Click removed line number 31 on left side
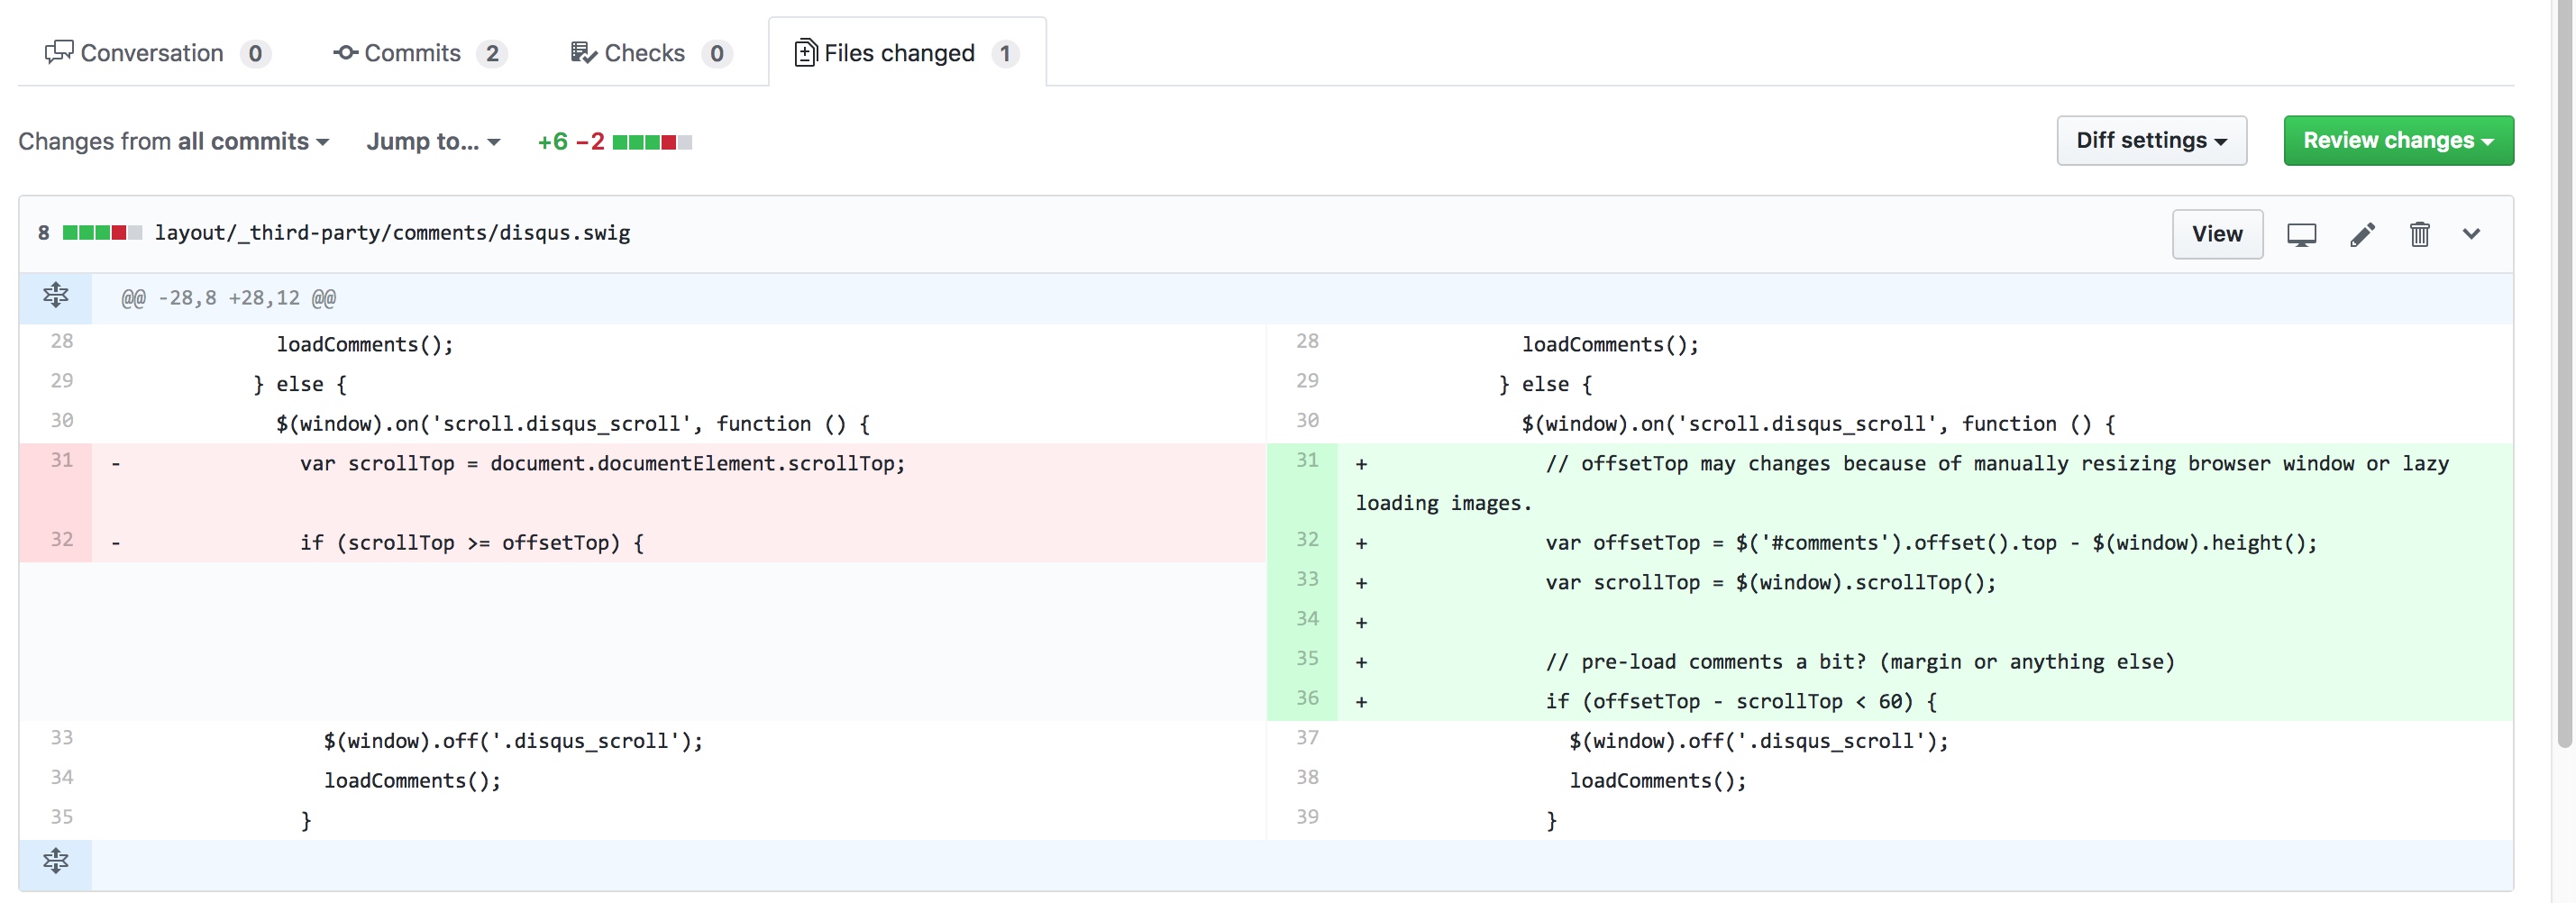The image size is (2576, 903). coord(62,461)
